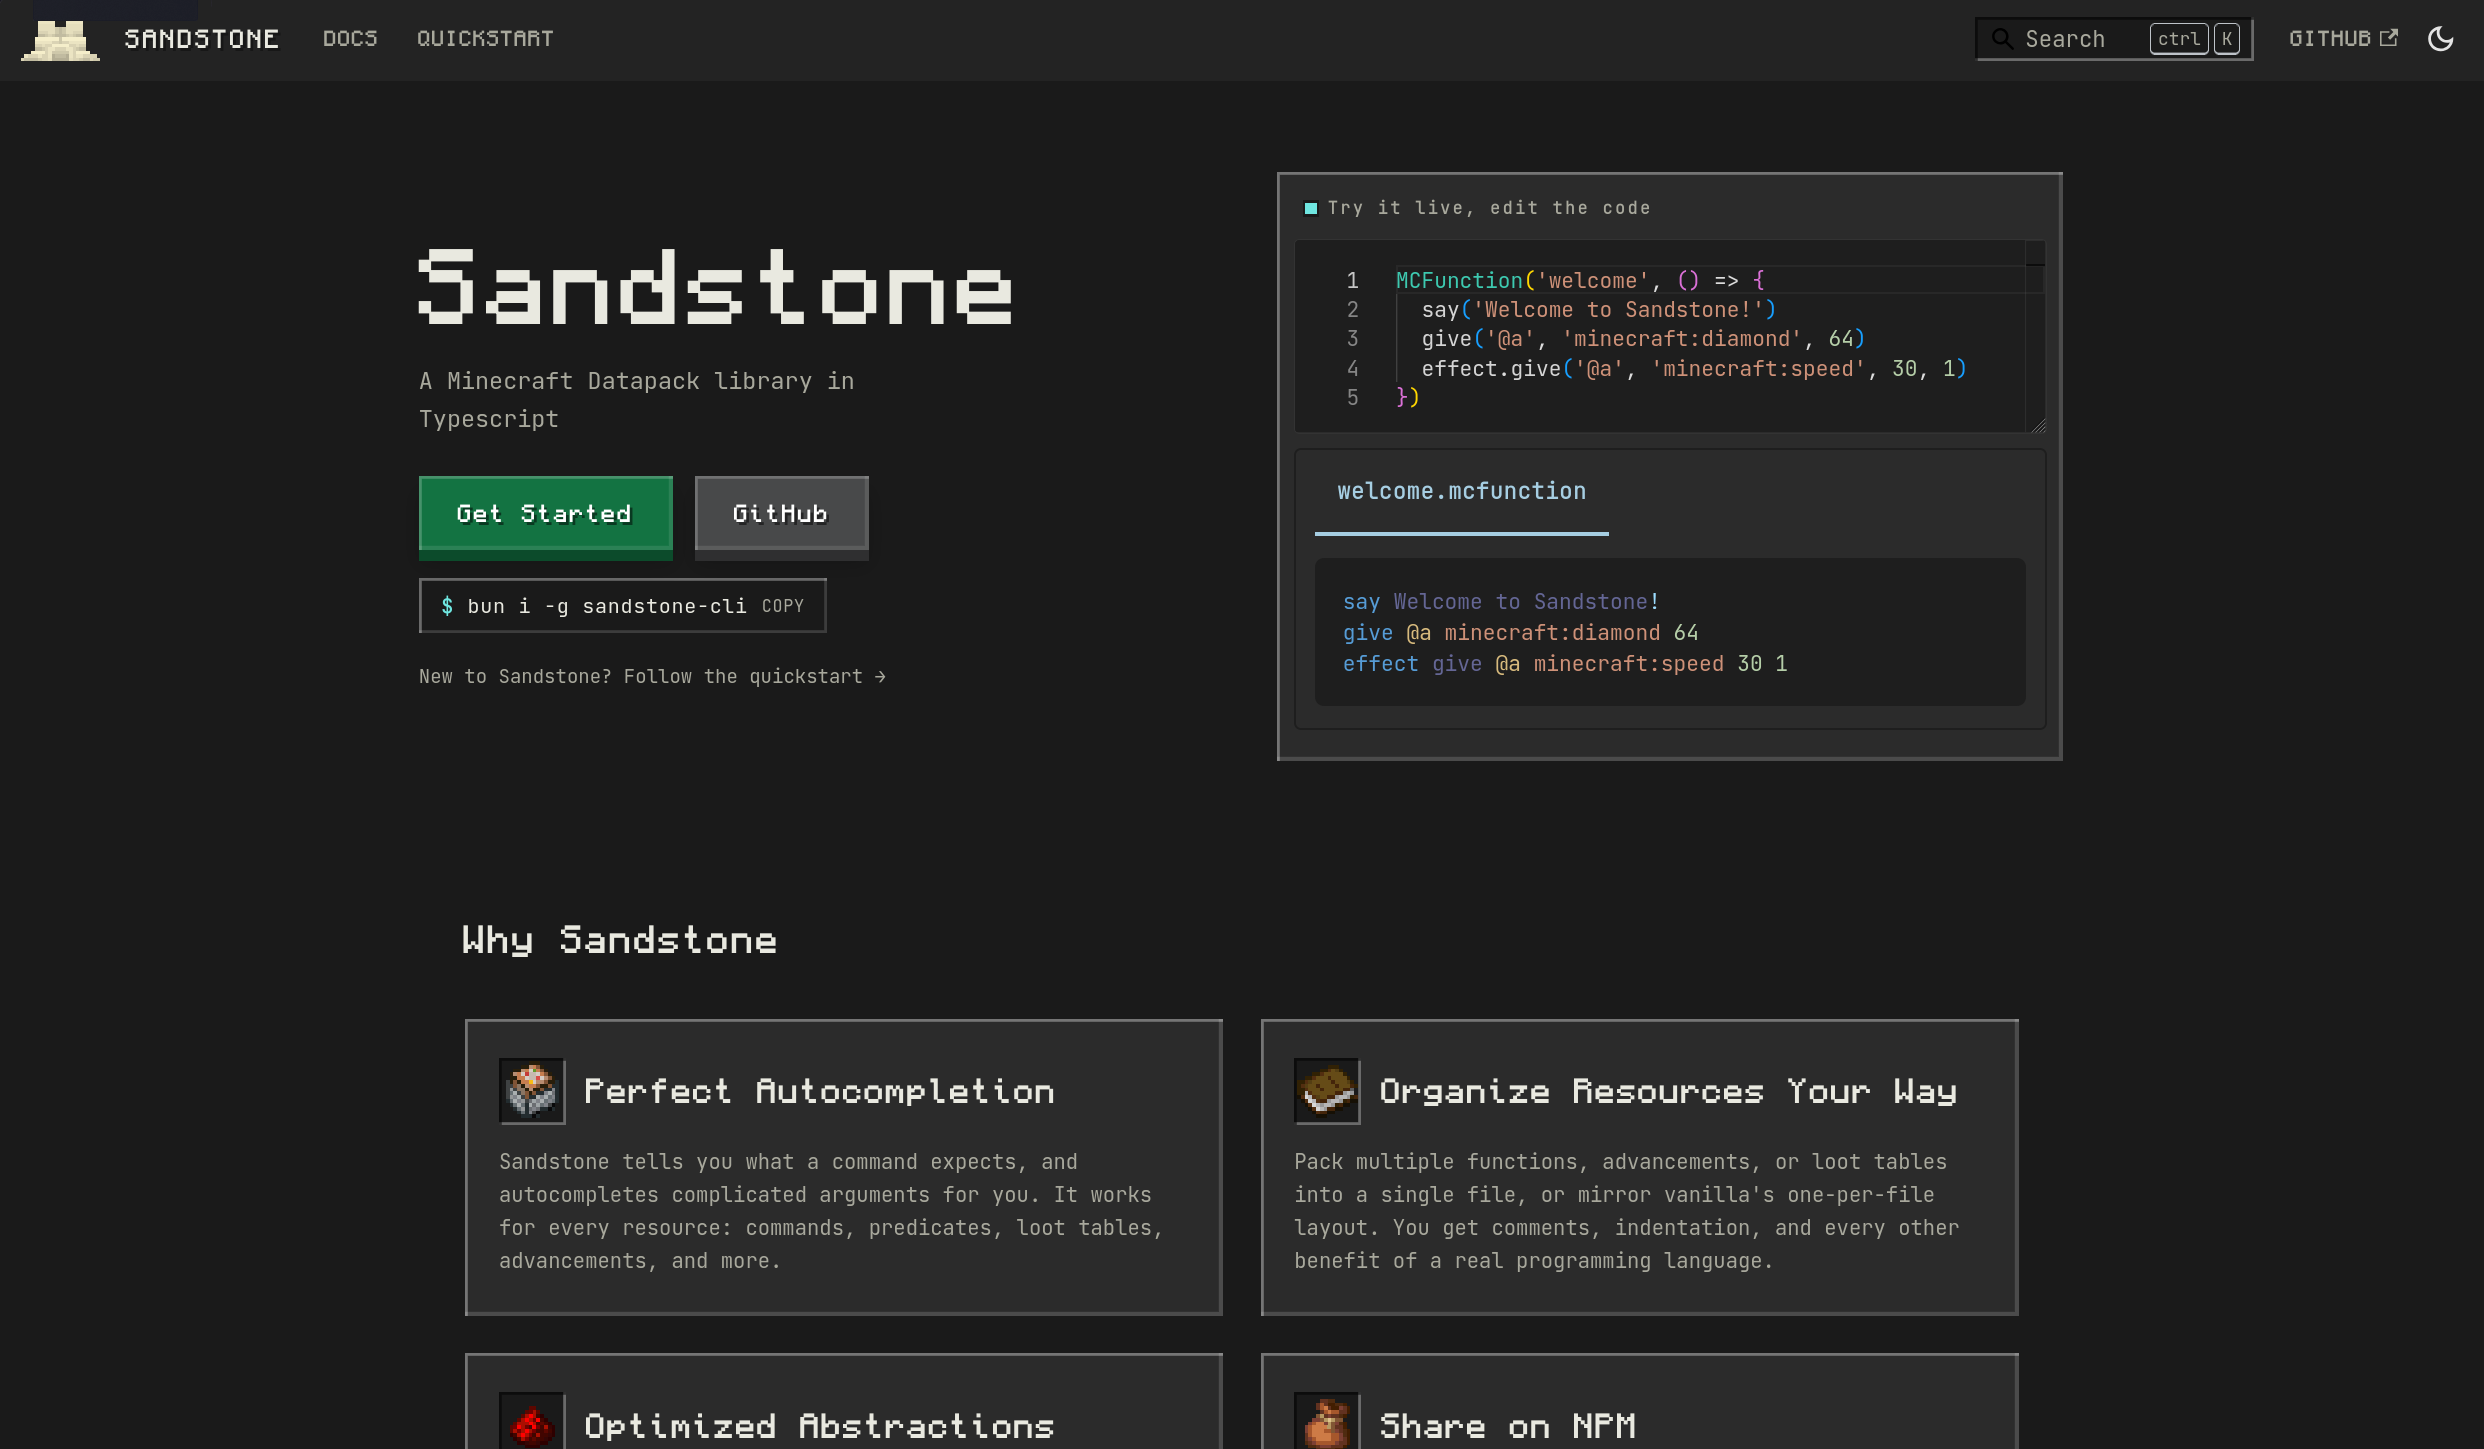
Task: Click the large Sandstone hero title
Action: pos(716,288)
